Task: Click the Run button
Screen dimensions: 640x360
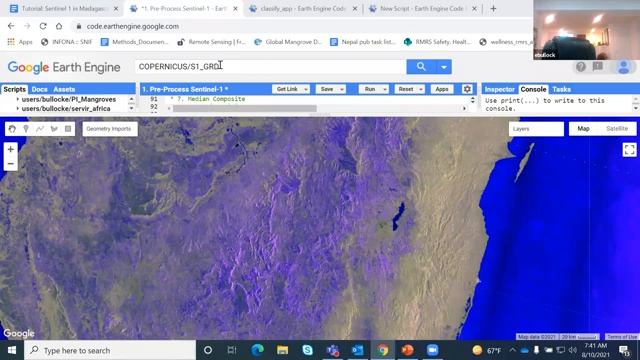Action: coord(370,89)
